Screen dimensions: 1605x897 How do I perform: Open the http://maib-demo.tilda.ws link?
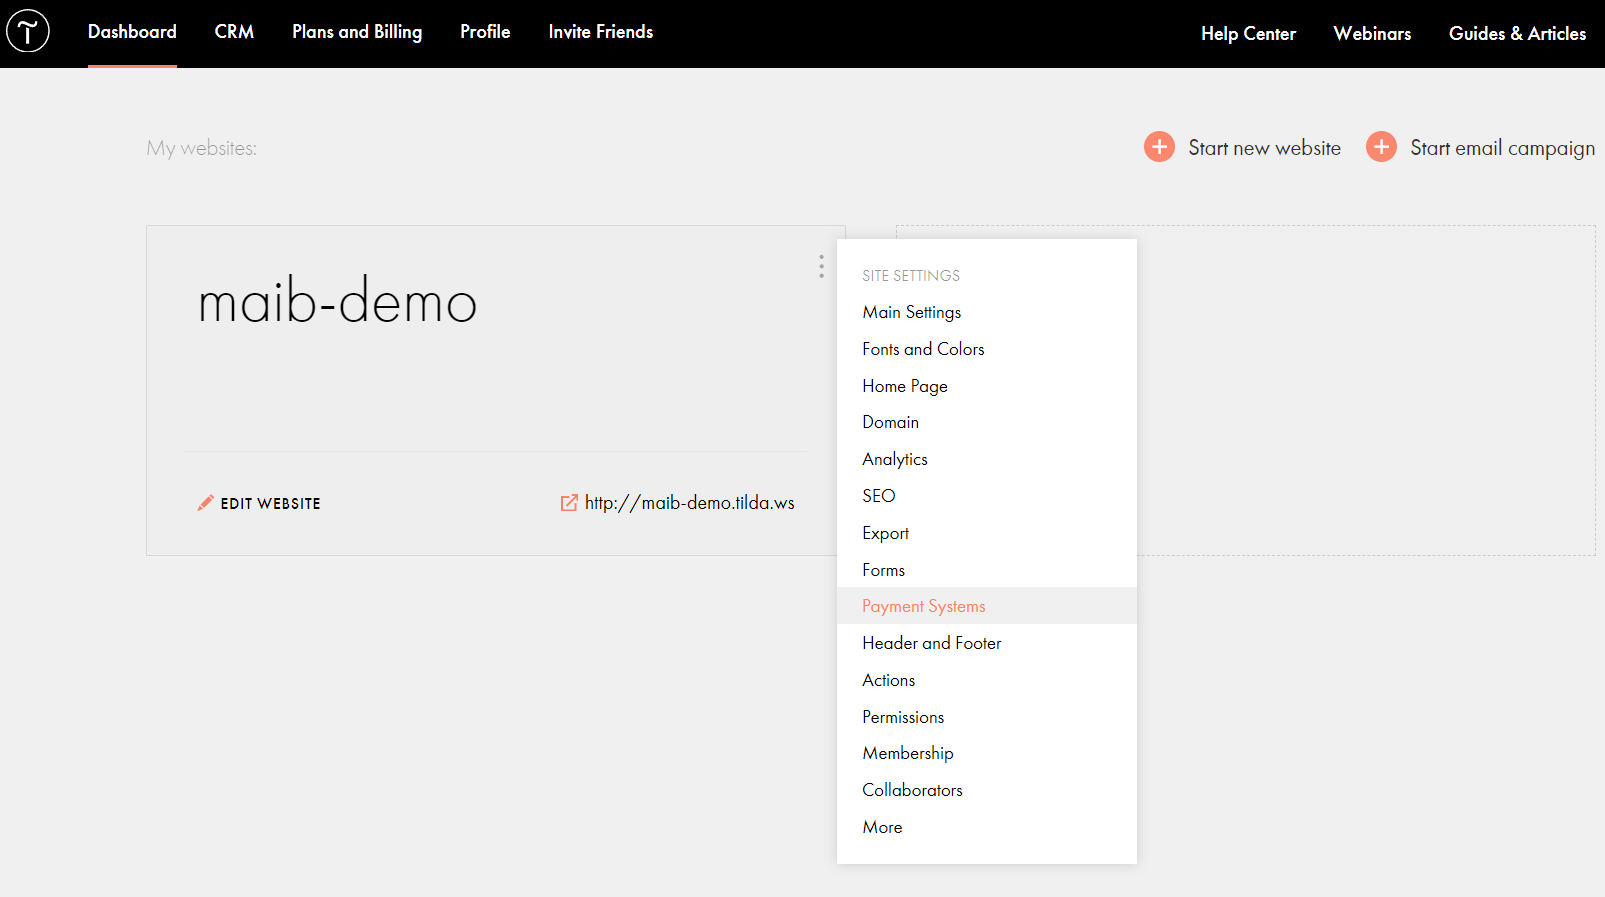(x=689, y=503)
